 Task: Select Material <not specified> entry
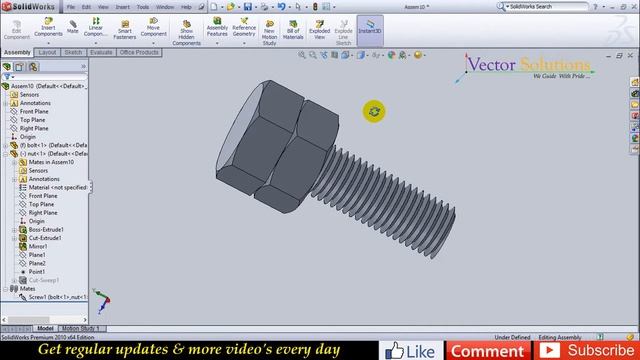pyautogui.click(x=53, y=187)
